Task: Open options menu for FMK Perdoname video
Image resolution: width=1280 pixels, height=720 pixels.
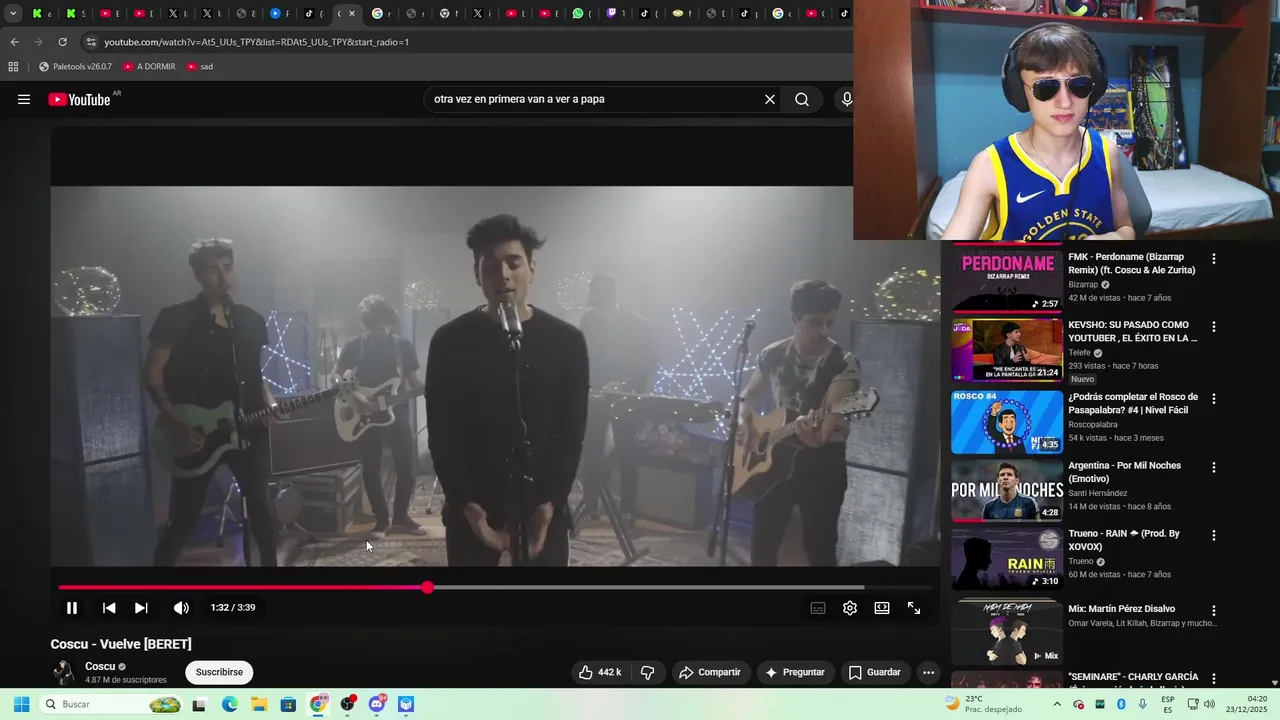Action: tap(1214, 259)
